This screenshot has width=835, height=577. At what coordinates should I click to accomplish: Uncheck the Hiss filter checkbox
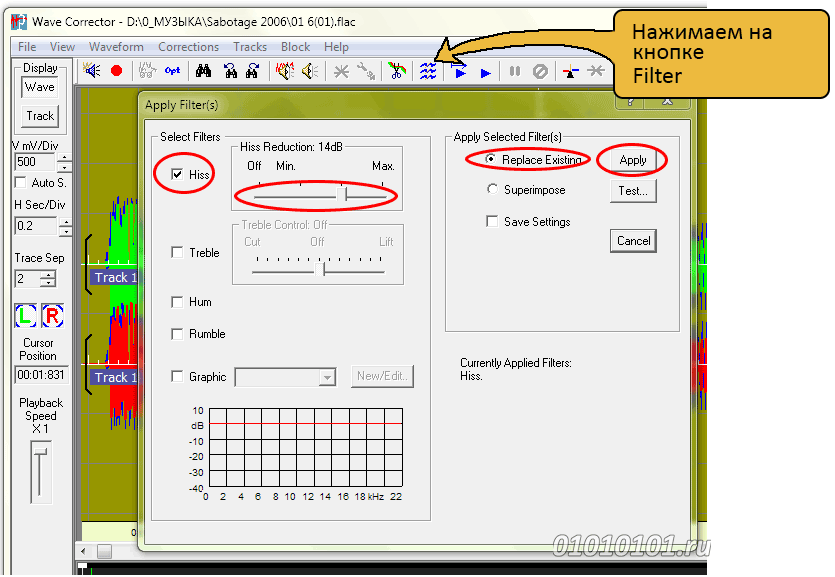click(x=177, y=174)
